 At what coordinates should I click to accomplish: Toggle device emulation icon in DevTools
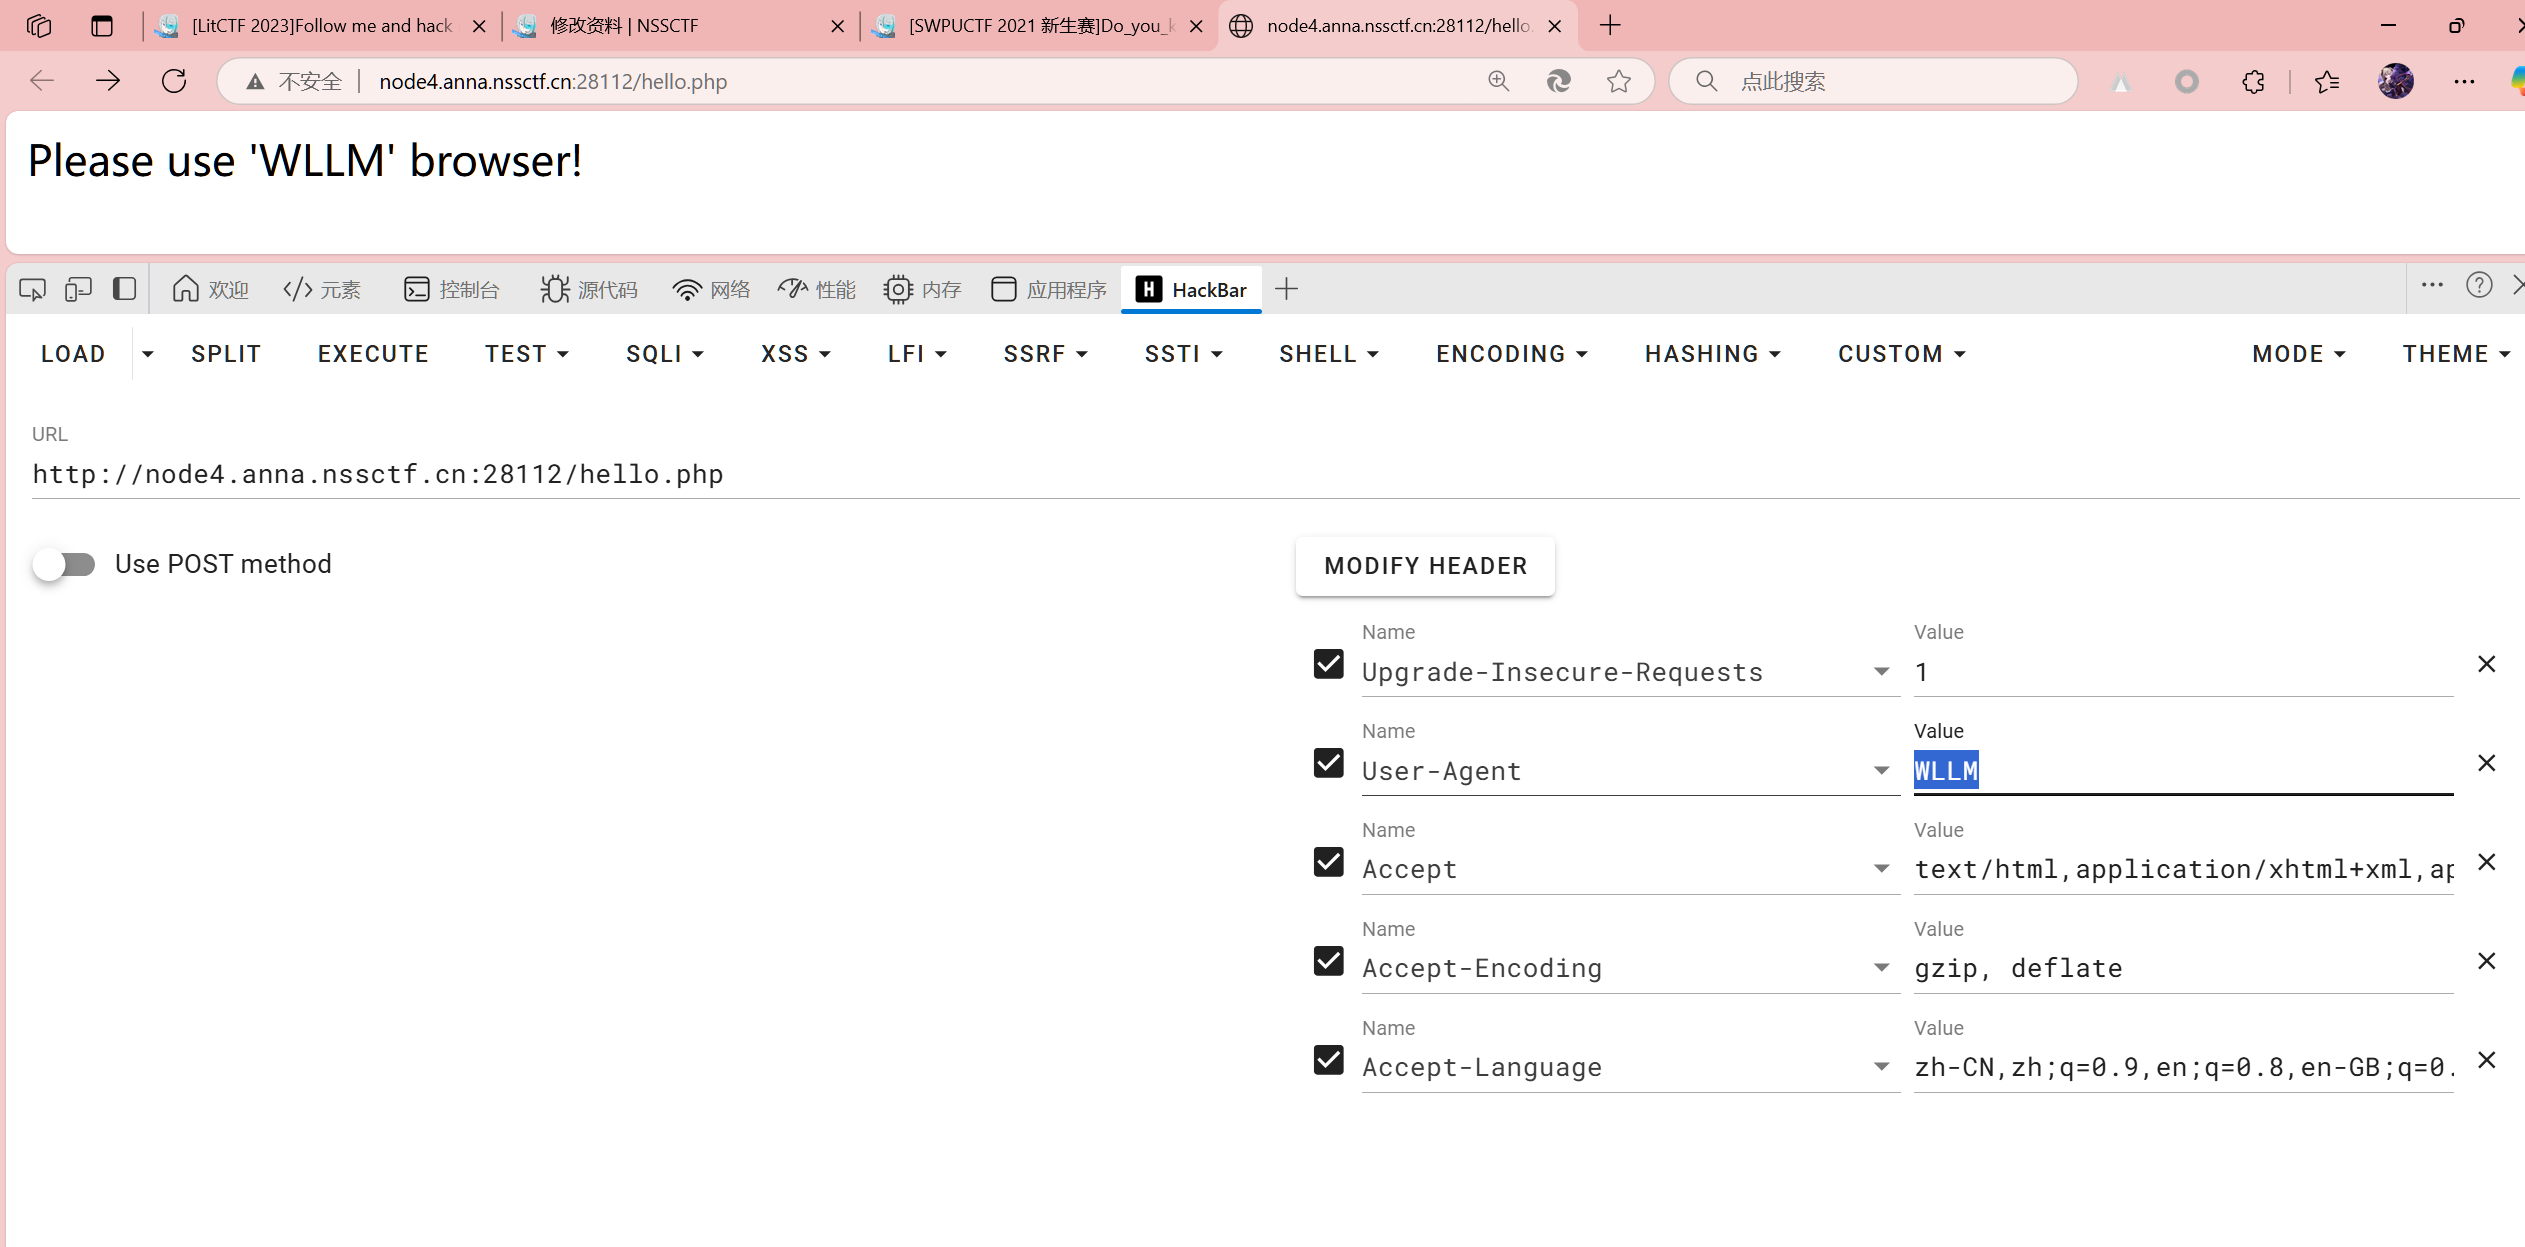78,289
